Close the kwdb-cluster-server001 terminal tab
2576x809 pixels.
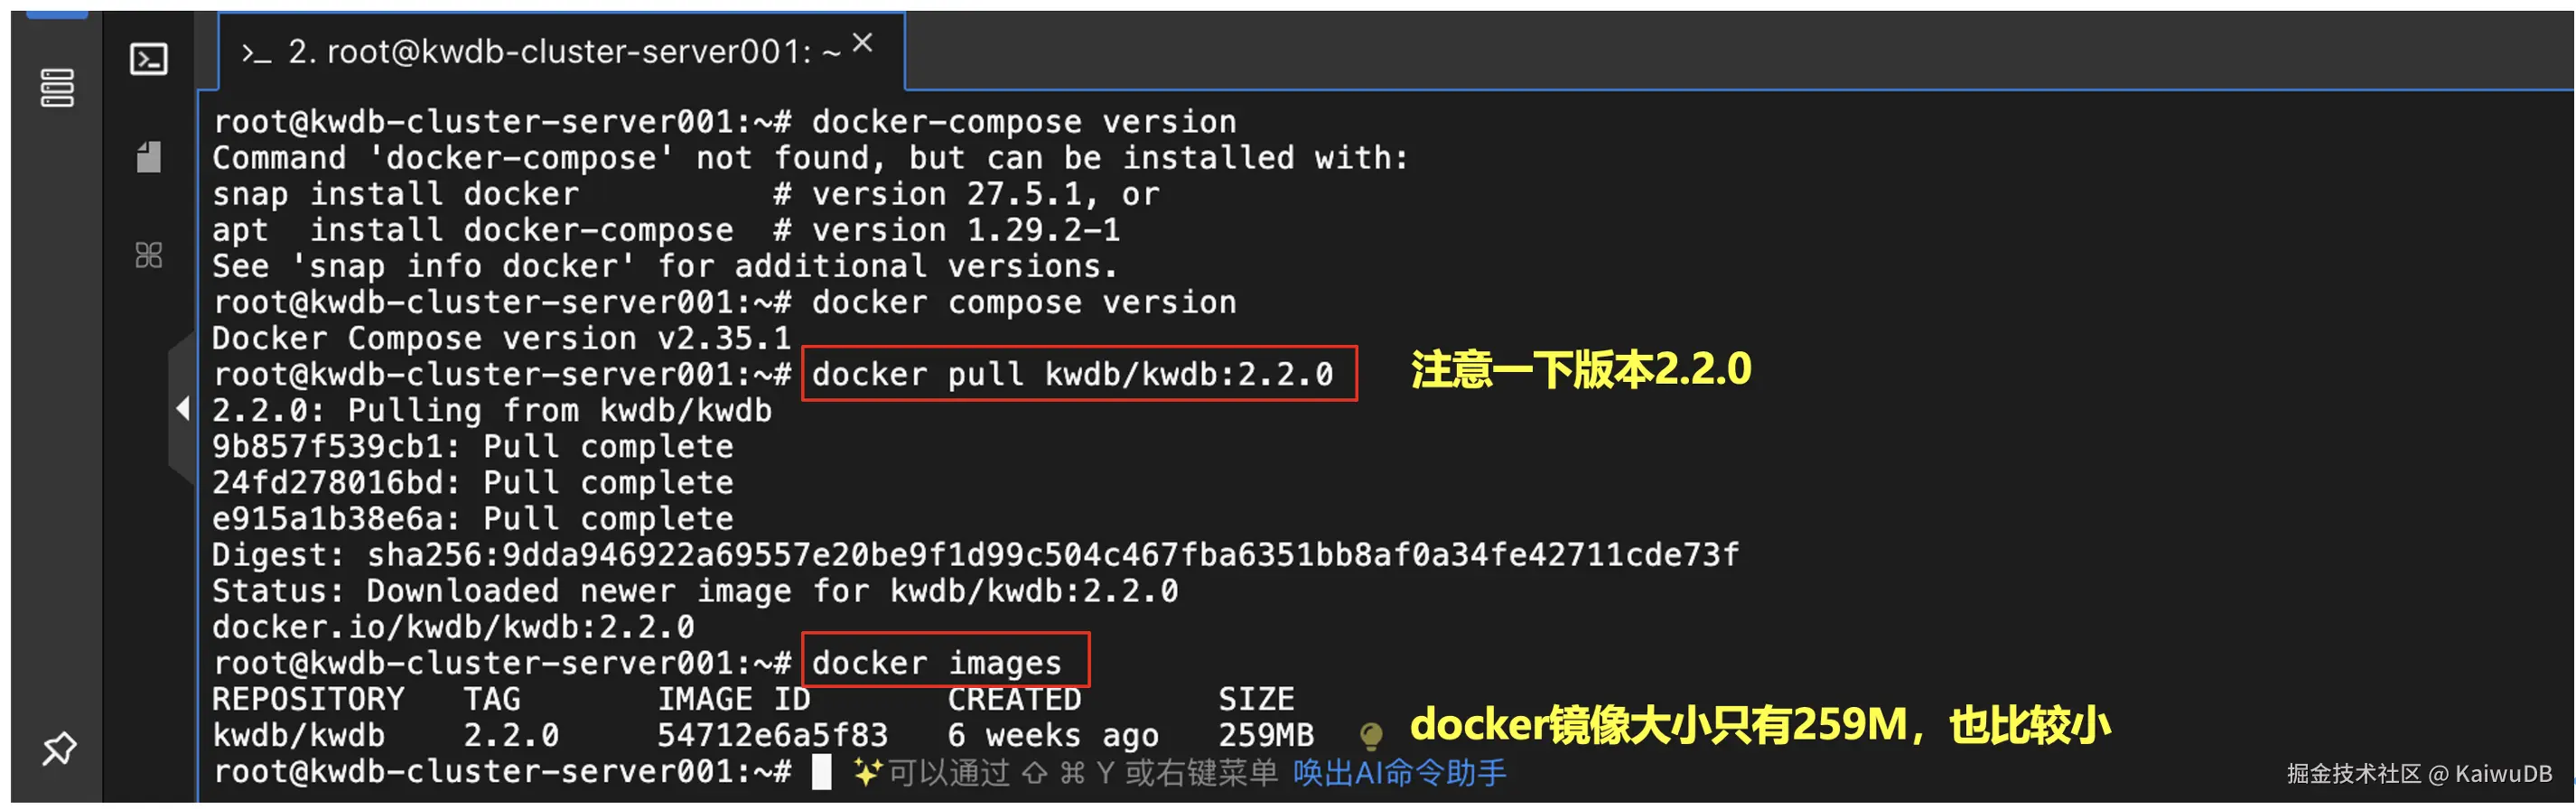coord(862,43)
